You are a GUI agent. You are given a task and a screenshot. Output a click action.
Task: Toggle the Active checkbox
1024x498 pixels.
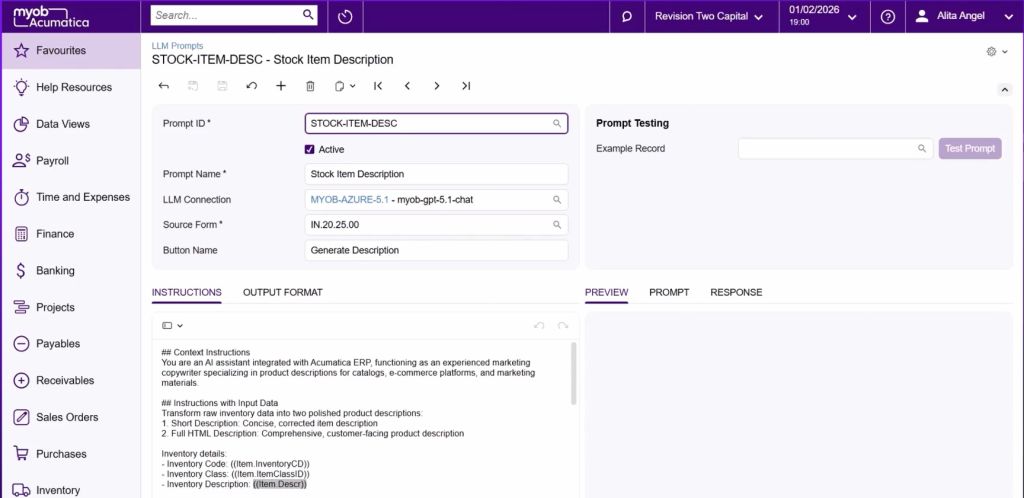pyautogui.click(x=310, y=149)
